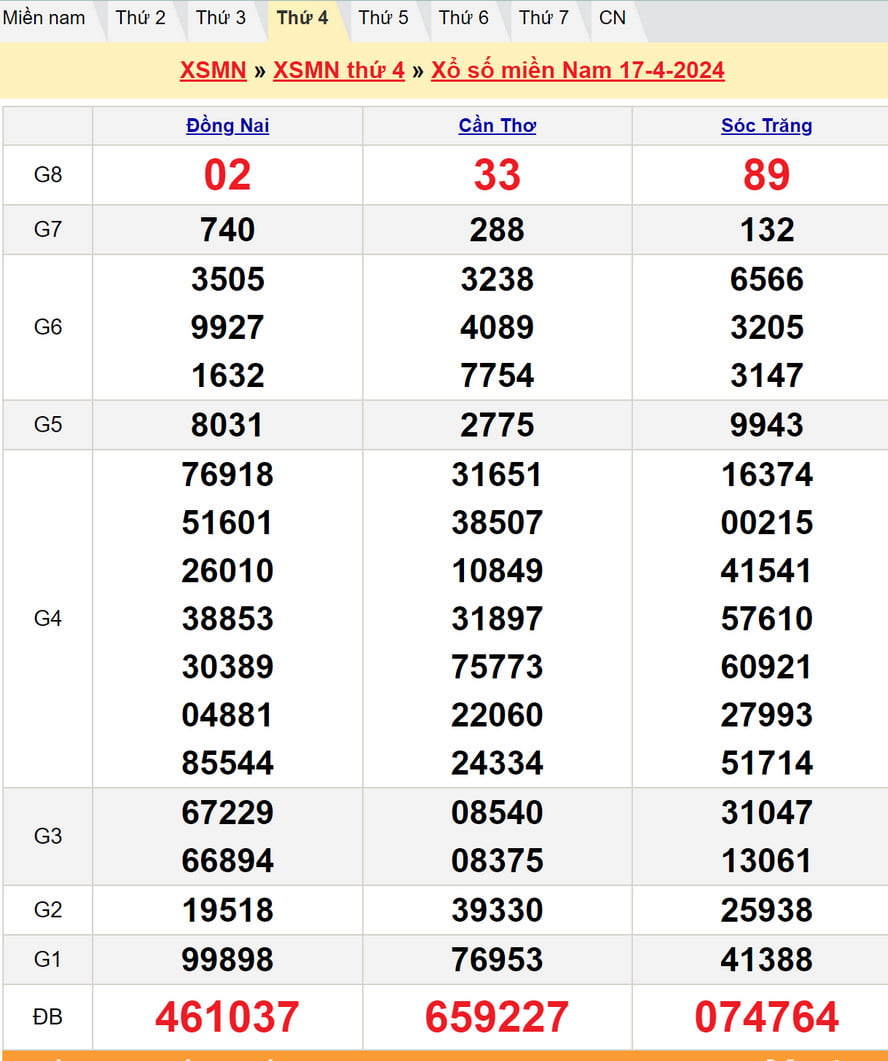Click the active Thứ 4 tab

302,18
